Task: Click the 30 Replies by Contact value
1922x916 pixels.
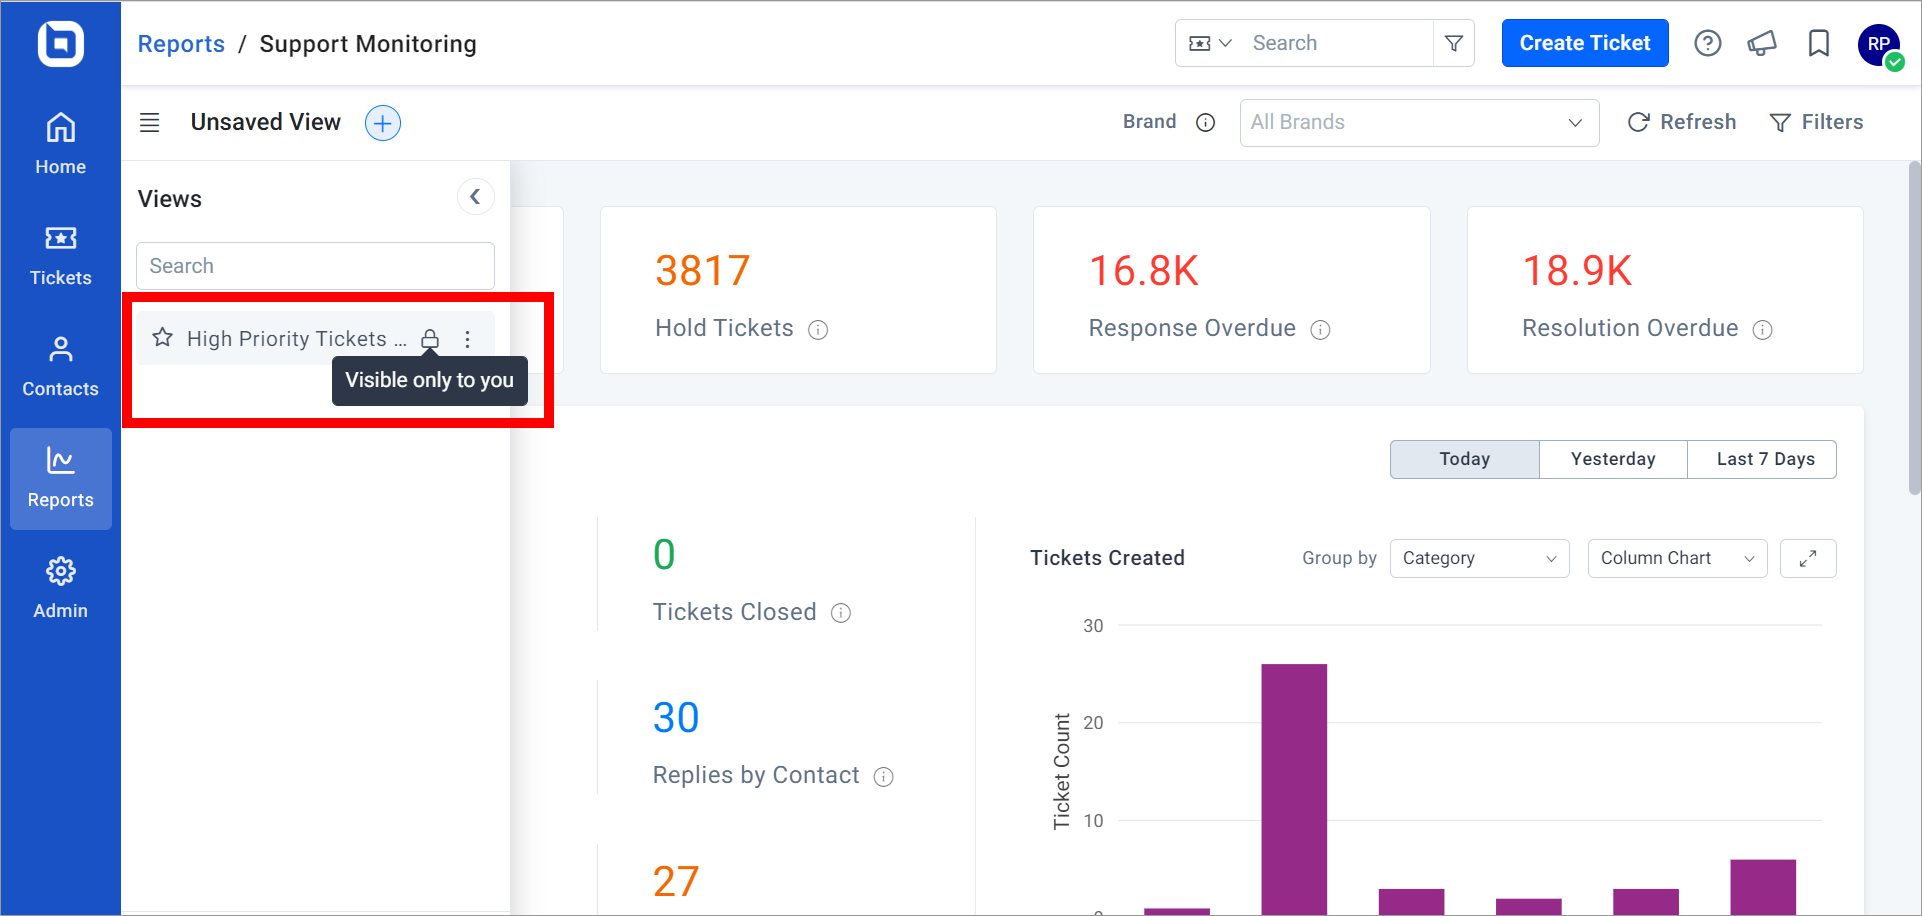Action: tap(676, 718)
